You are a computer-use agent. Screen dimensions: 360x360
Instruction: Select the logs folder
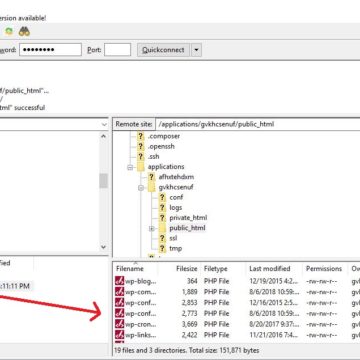pos(176,207)
